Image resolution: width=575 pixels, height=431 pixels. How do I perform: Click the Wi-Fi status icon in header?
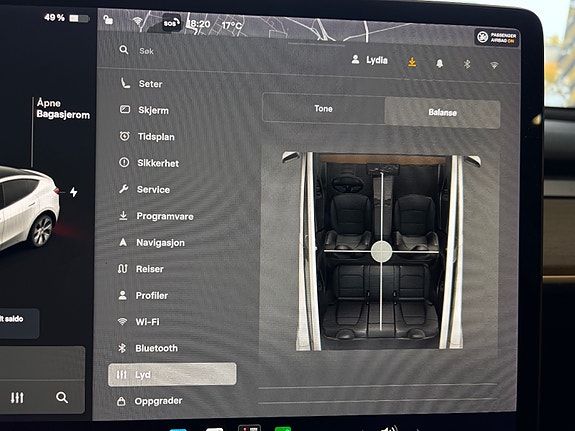(x=494, y=66)
